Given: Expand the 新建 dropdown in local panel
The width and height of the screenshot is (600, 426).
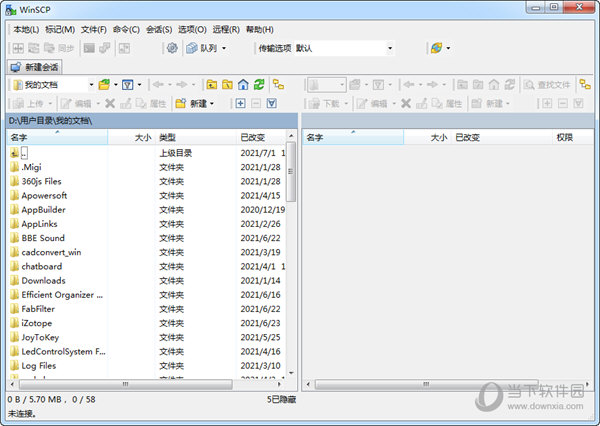Looking at the screenshot, I should click(x=212, y=103).
